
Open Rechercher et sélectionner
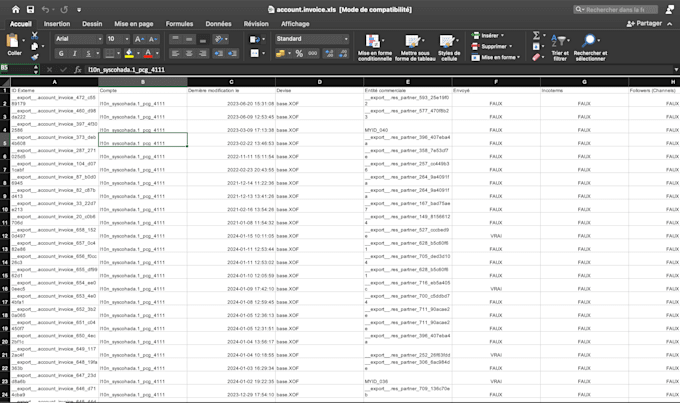(x=590, y=48)
